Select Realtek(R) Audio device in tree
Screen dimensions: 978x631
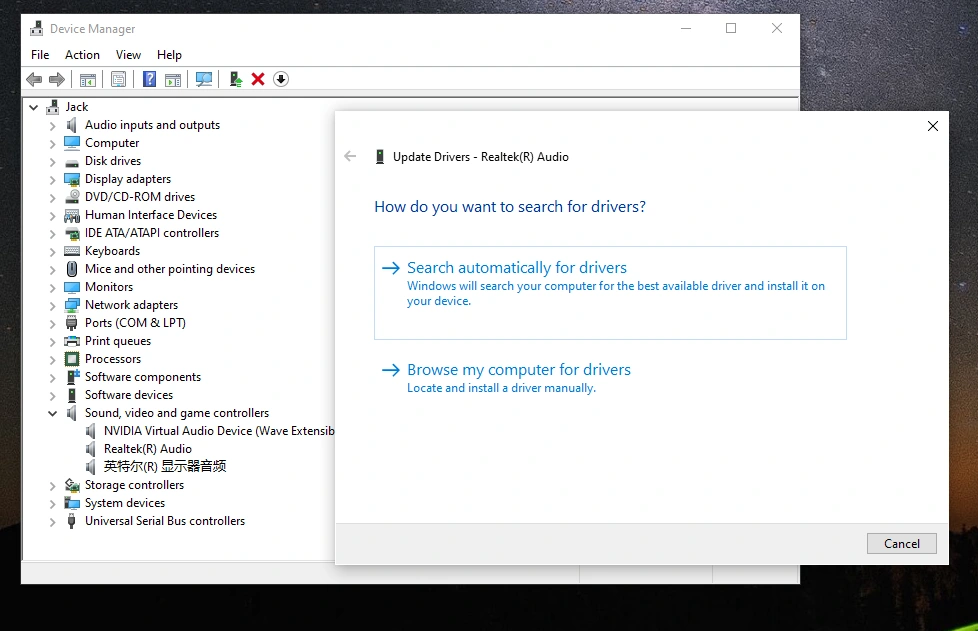148,449
